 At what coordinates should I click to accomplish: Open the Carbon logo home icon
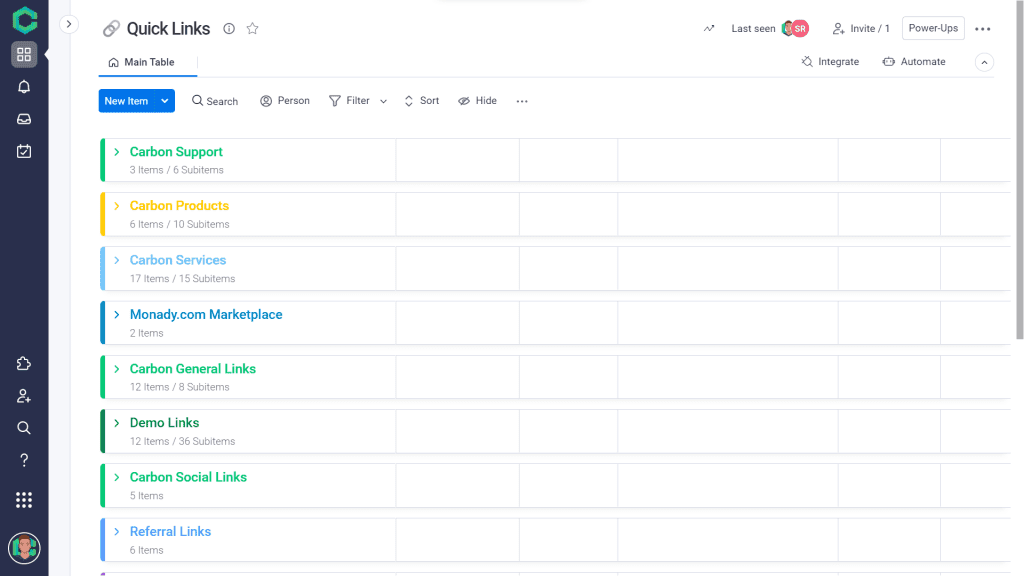24,20
